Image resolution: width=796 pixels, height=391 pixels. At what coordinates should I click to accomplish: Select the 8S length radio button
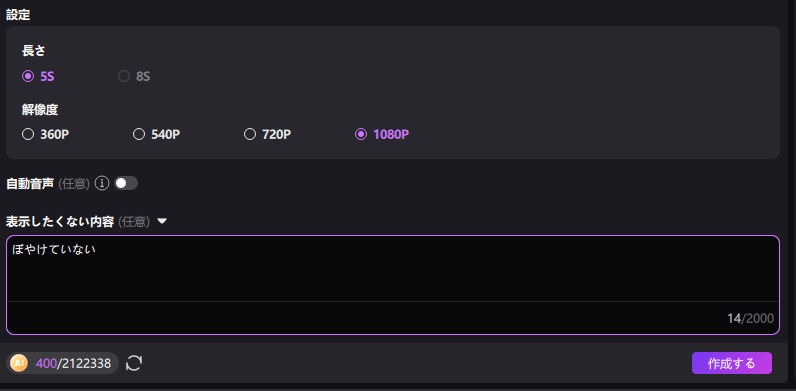click(x=124, y=77)
